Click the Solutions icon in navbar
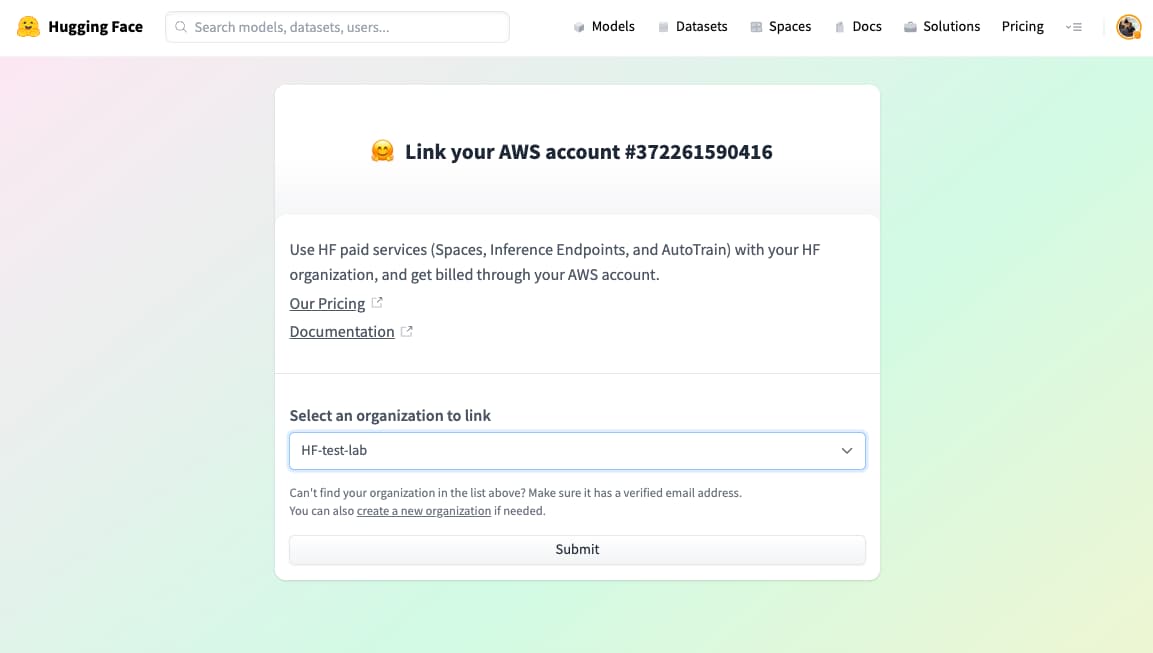Screen dimensions: 1153x653 [x=910, y=27]
